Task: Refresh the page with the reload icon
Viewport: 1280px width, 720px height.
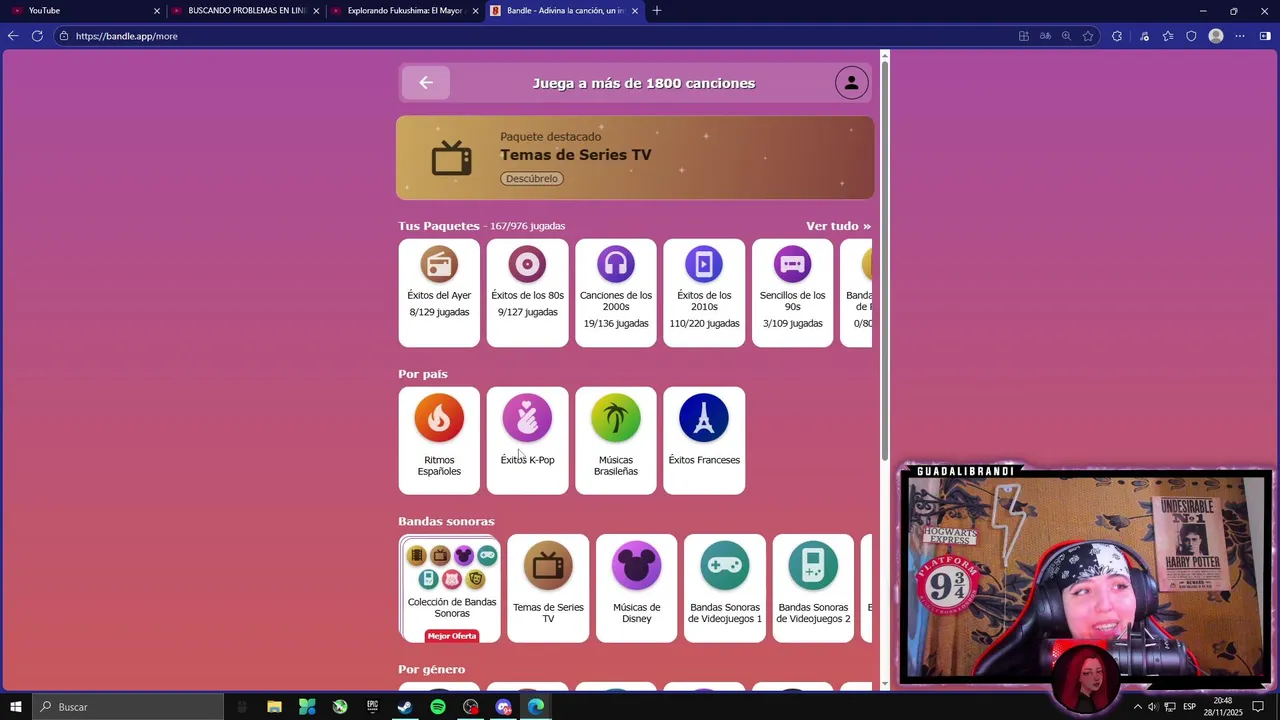Action: 37,36
